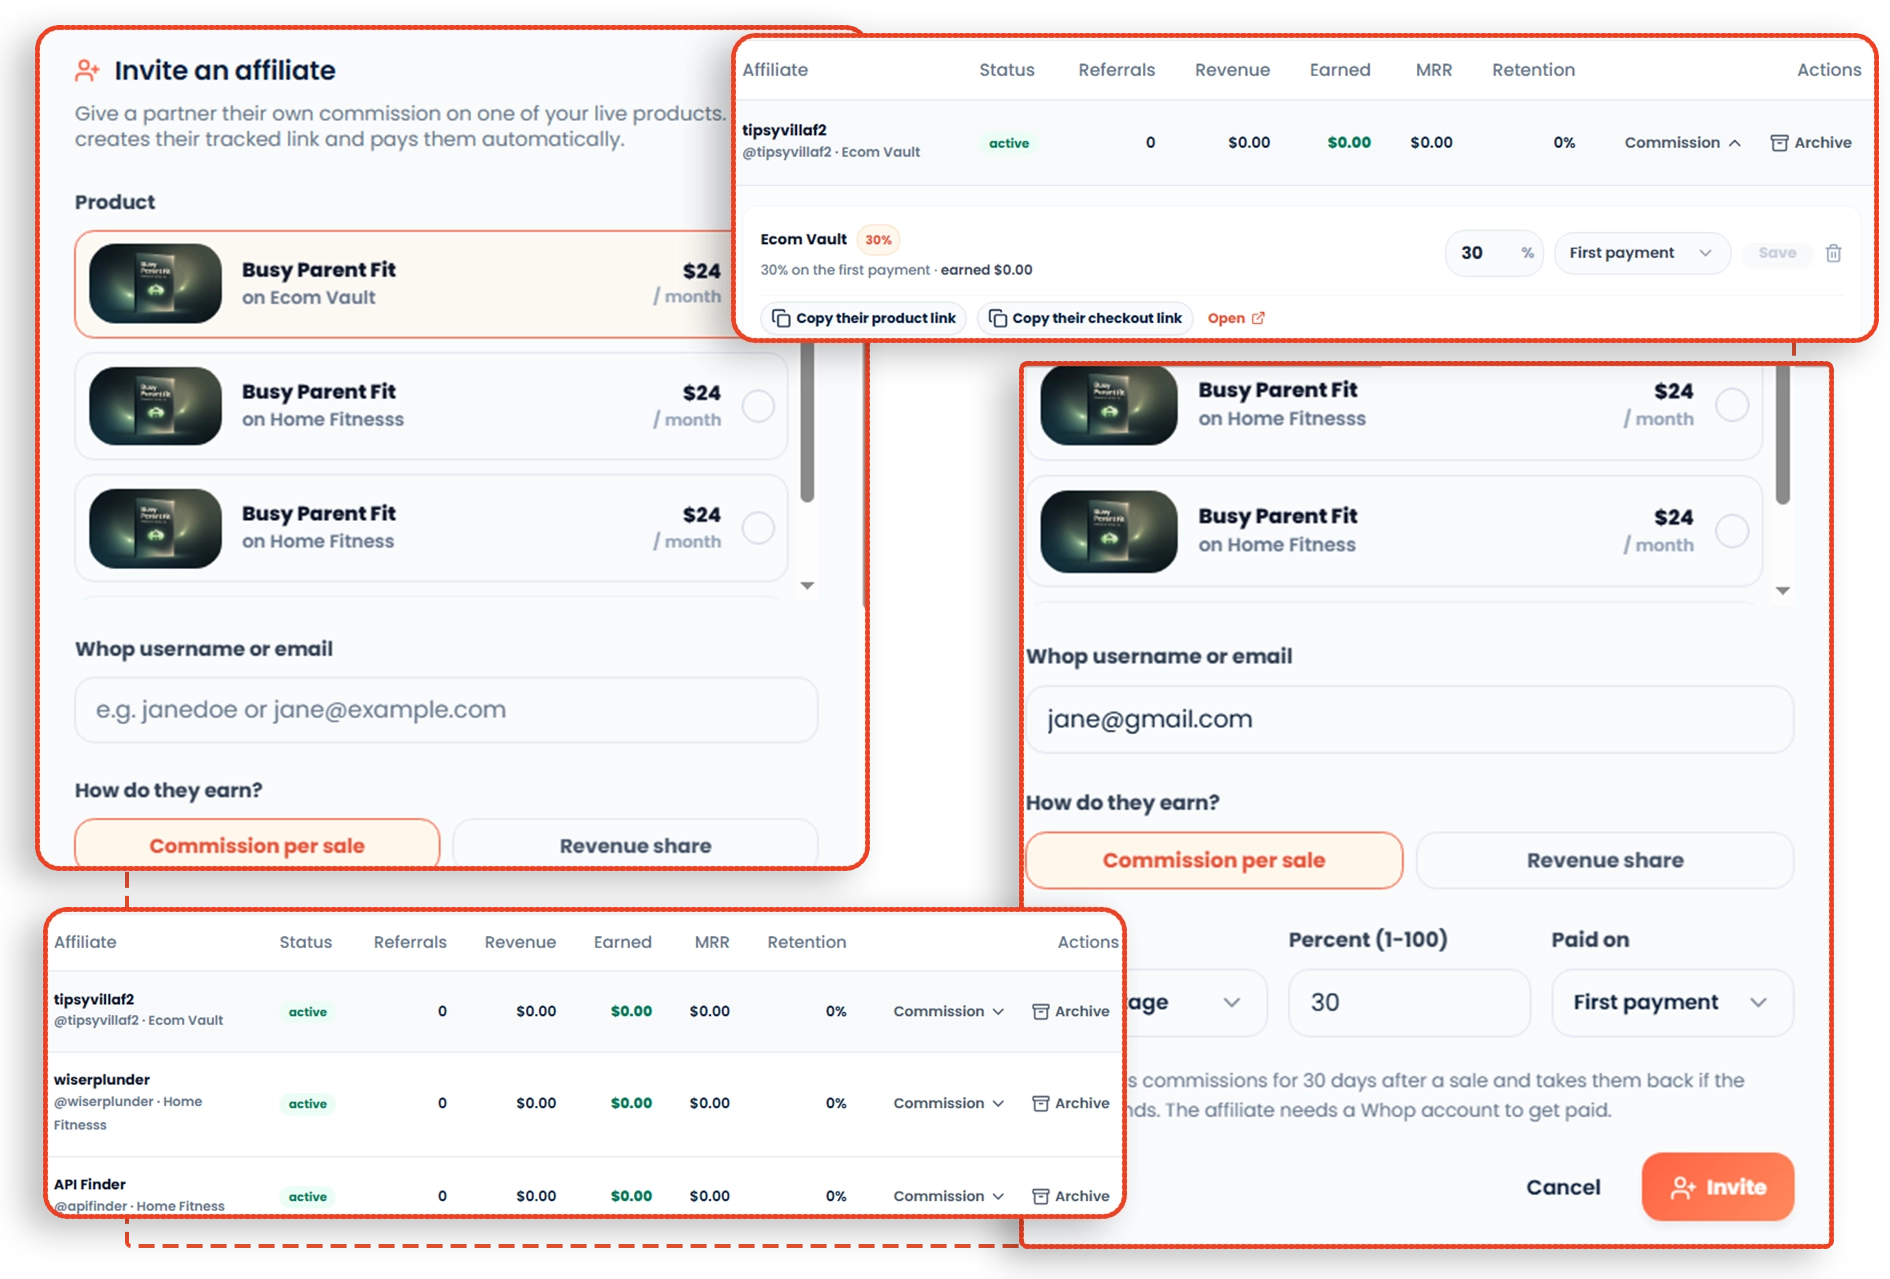Choose Revenue share in right panel
The image size is (1890, 1279).
click(x=1605, y=860)
